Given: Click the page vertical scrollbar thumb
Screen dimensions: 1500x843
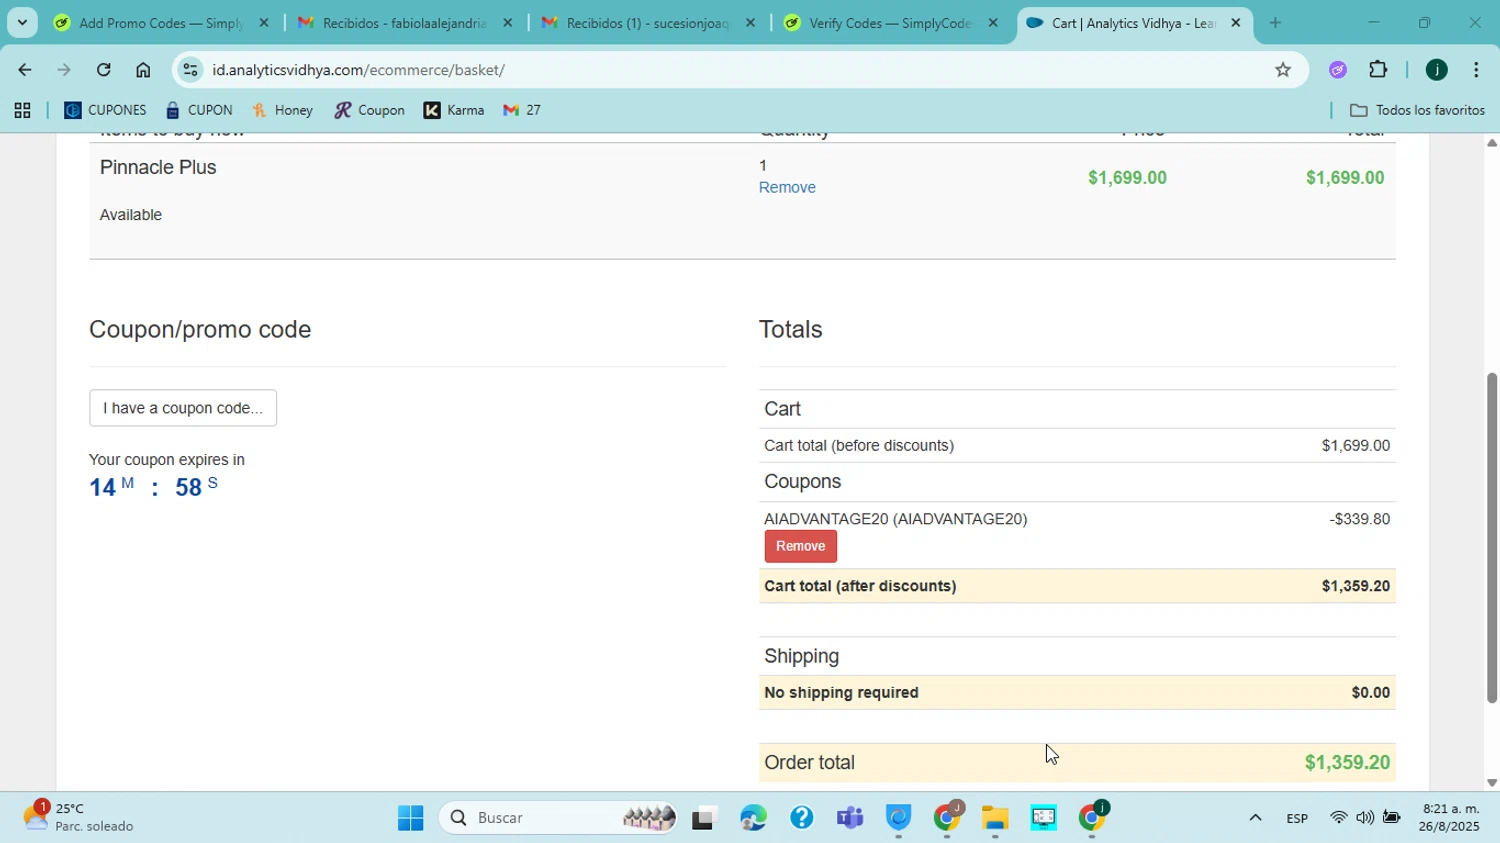Looking at the screenshot, I should click(x=1492, y=538).
